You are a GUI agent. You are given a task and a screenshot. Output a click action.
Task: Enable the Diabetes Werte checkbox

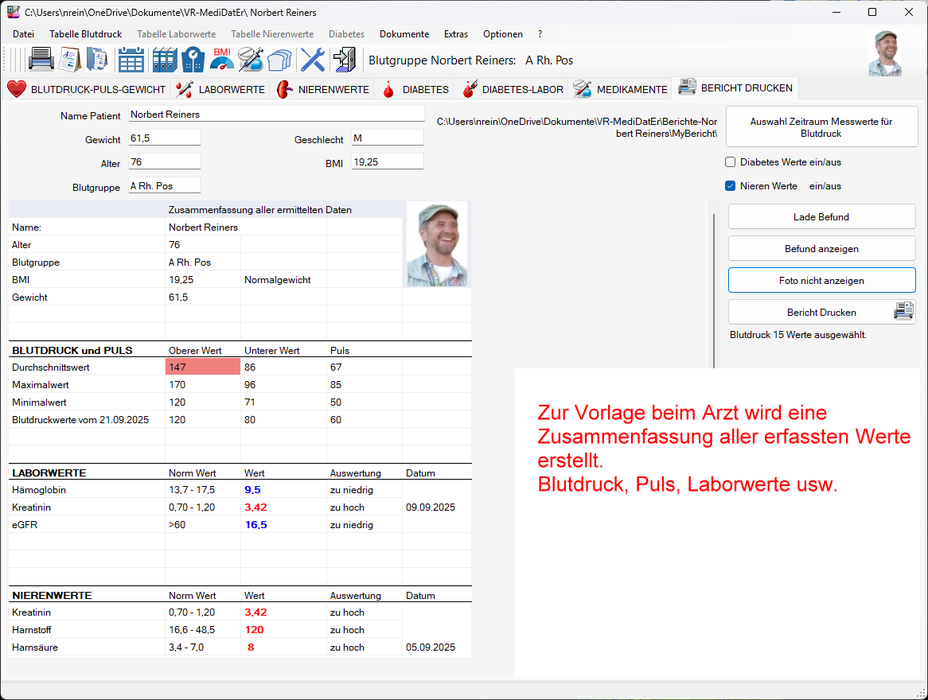click(731, 162)
